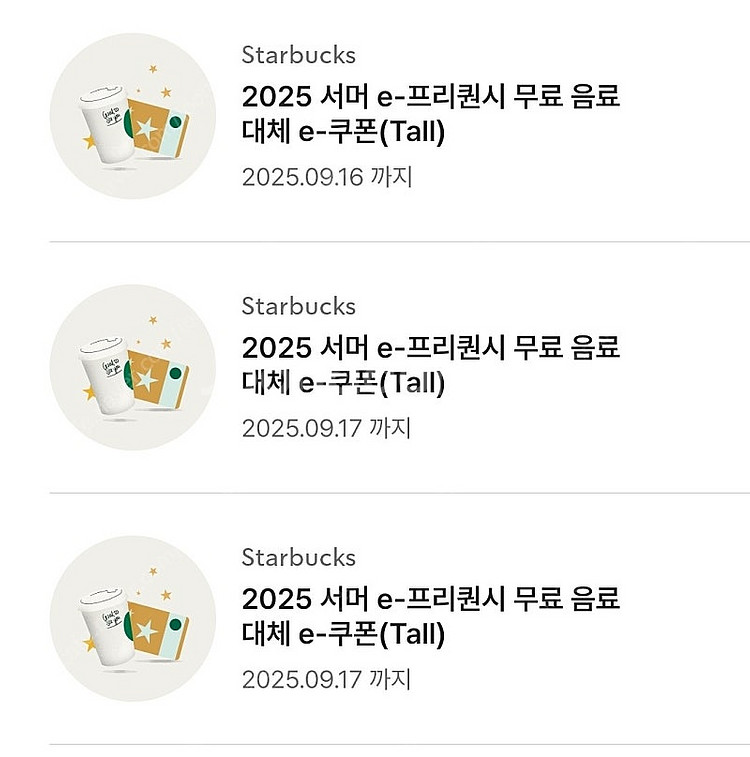Open the middle 서머 e-프리퀀시 coupon title
This screenshot has width=750, height=757.
430,348
